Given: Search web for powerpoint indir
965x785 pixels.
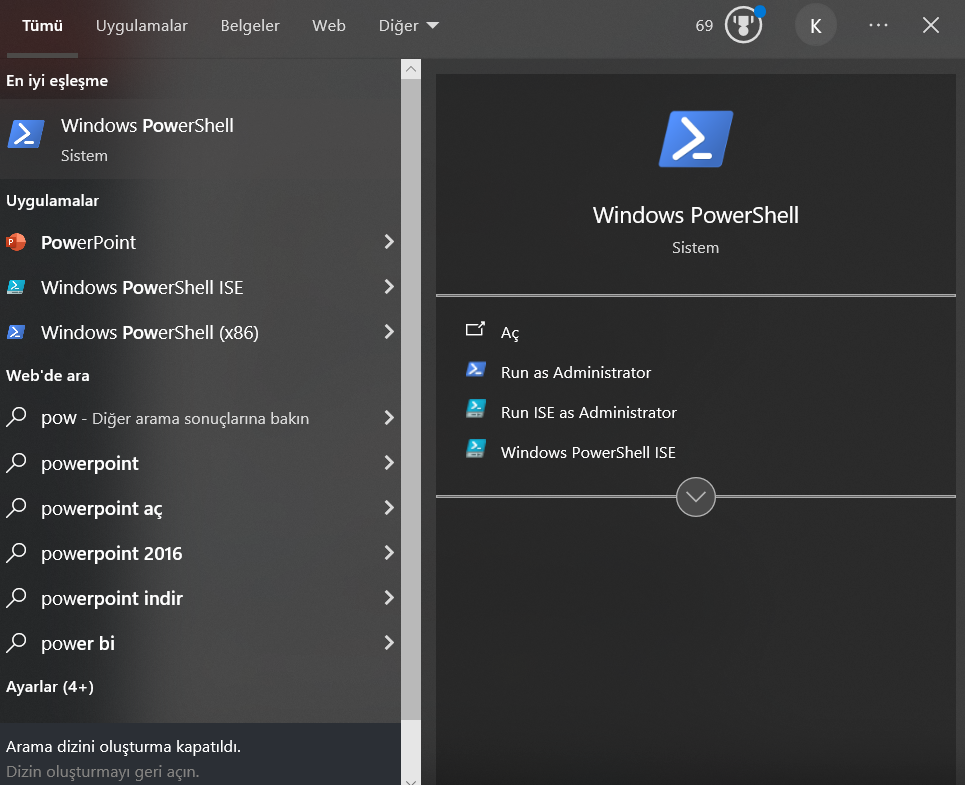Looking at the screenshot, I should pyautogui.click(x=110, y=598).
